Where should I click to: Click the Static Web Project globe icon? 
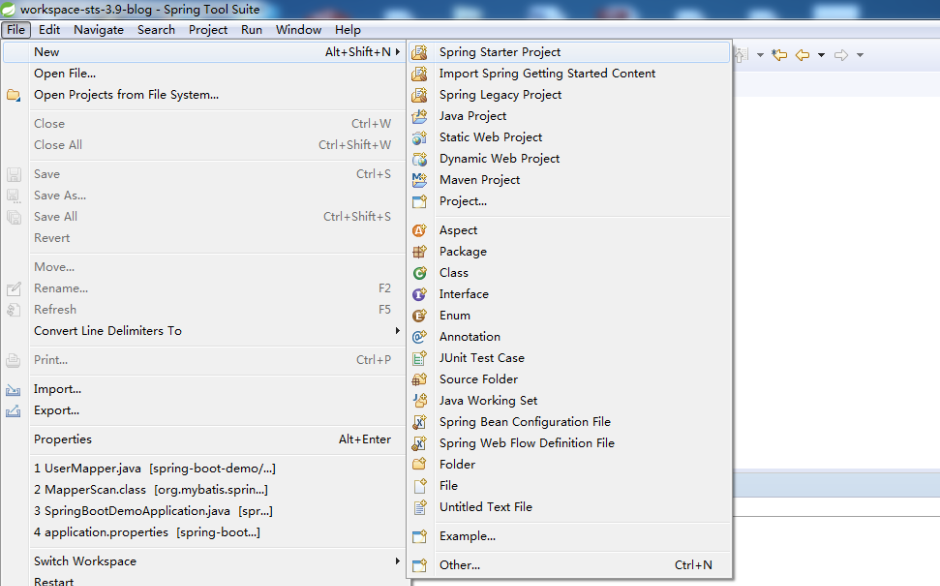420,137
